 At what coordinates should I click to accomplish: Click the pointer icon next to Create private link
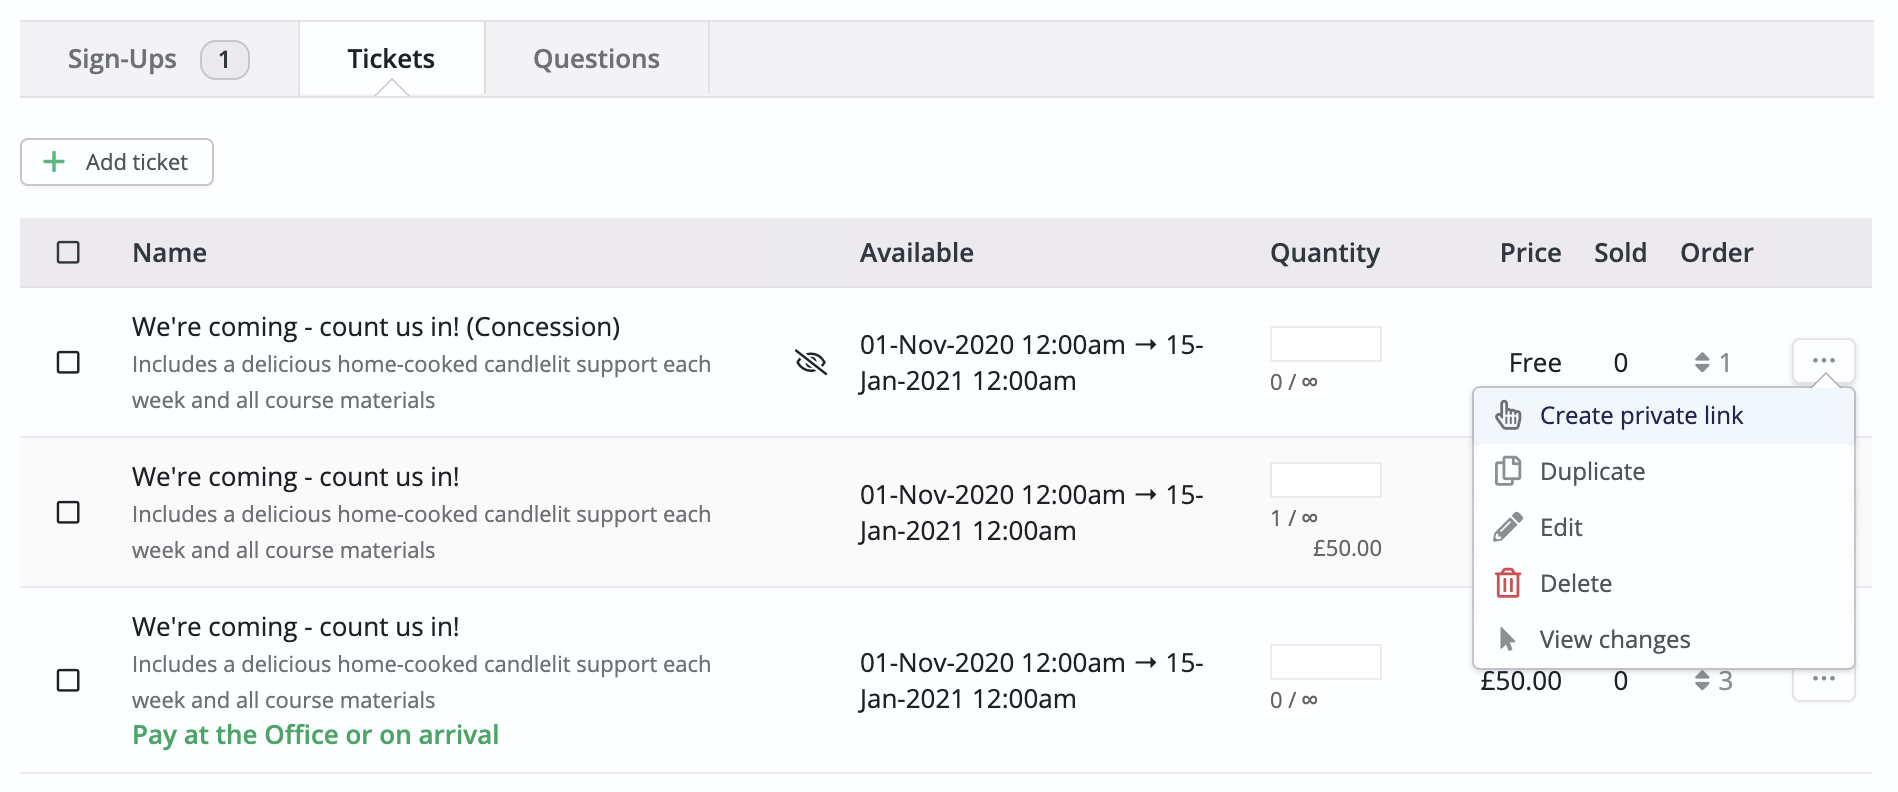pos(1506,415)
